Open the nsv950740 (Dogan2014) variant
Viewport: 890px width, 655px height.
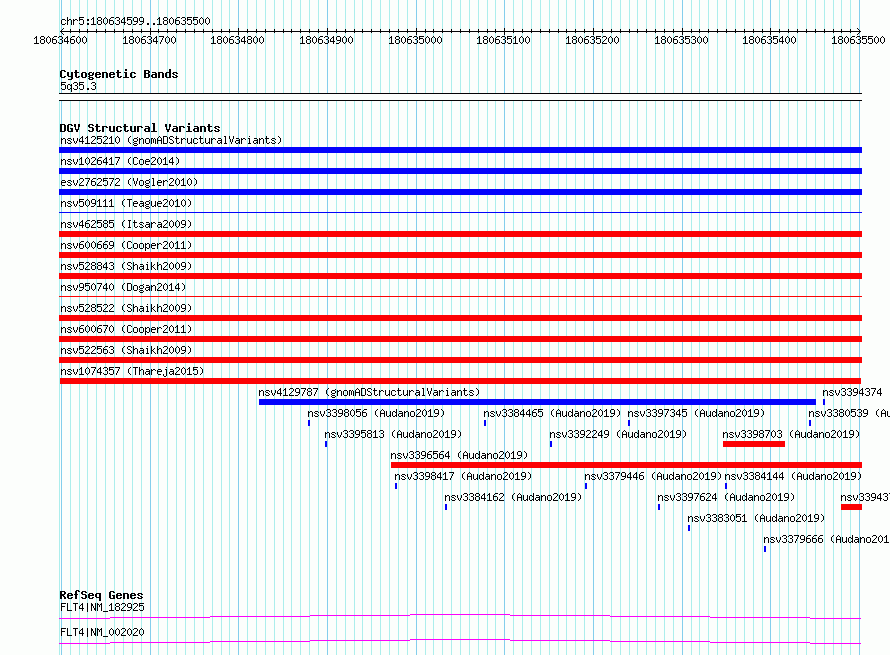coord(123,287)
